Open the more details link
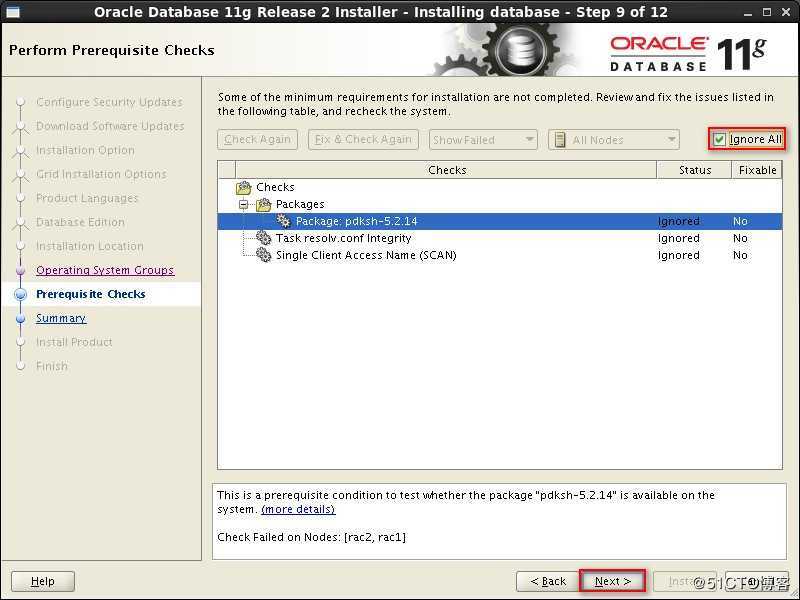The width and height of the screenshot is (800, 600). tap(298, 509)
